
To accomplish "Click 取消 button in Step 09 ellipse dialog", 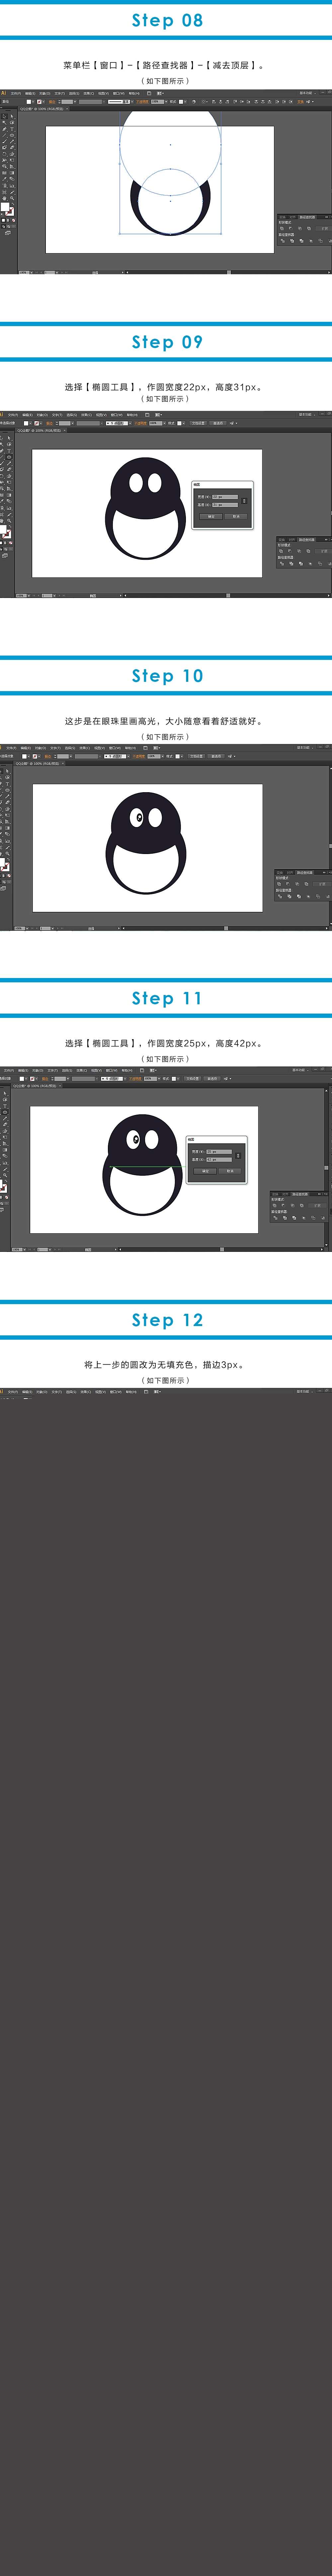I will [x=236, y=517].
